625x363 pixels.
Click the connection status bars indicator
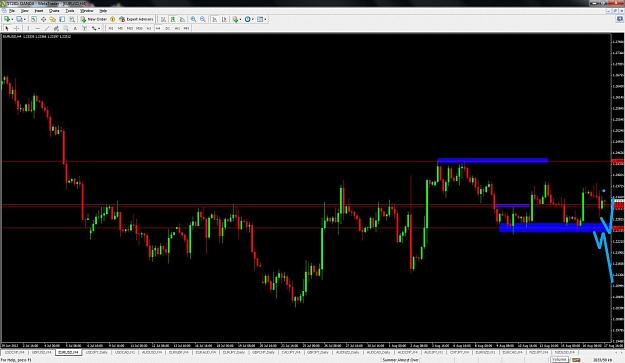(576, 360)
